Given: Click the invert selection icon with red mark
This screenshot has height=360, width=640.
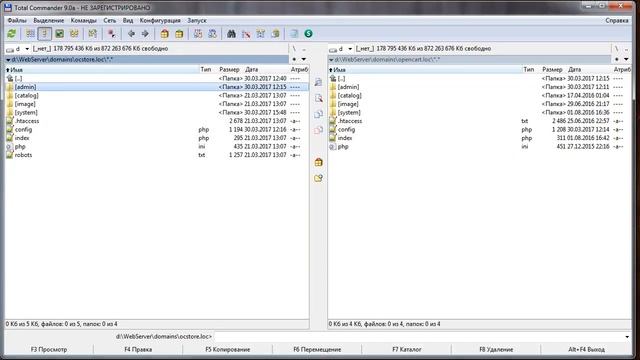Looking at the screenshot, I should coord(111,34).
